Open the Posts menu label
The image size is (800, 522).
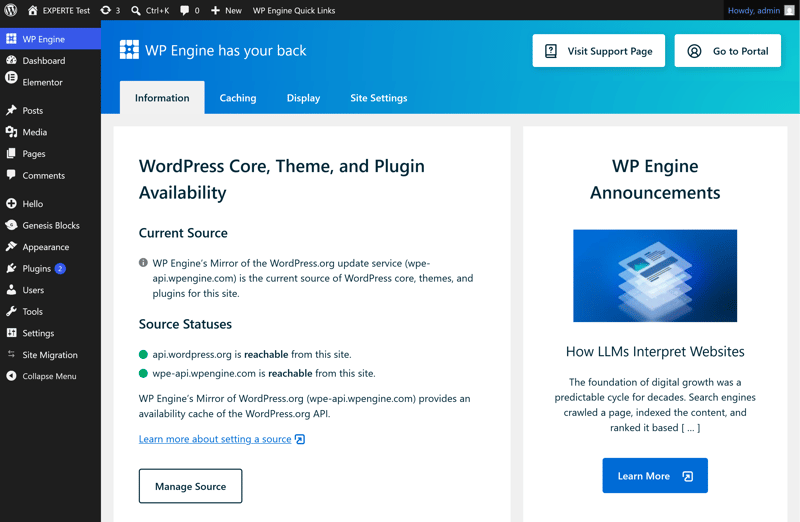tap(33, 111)
